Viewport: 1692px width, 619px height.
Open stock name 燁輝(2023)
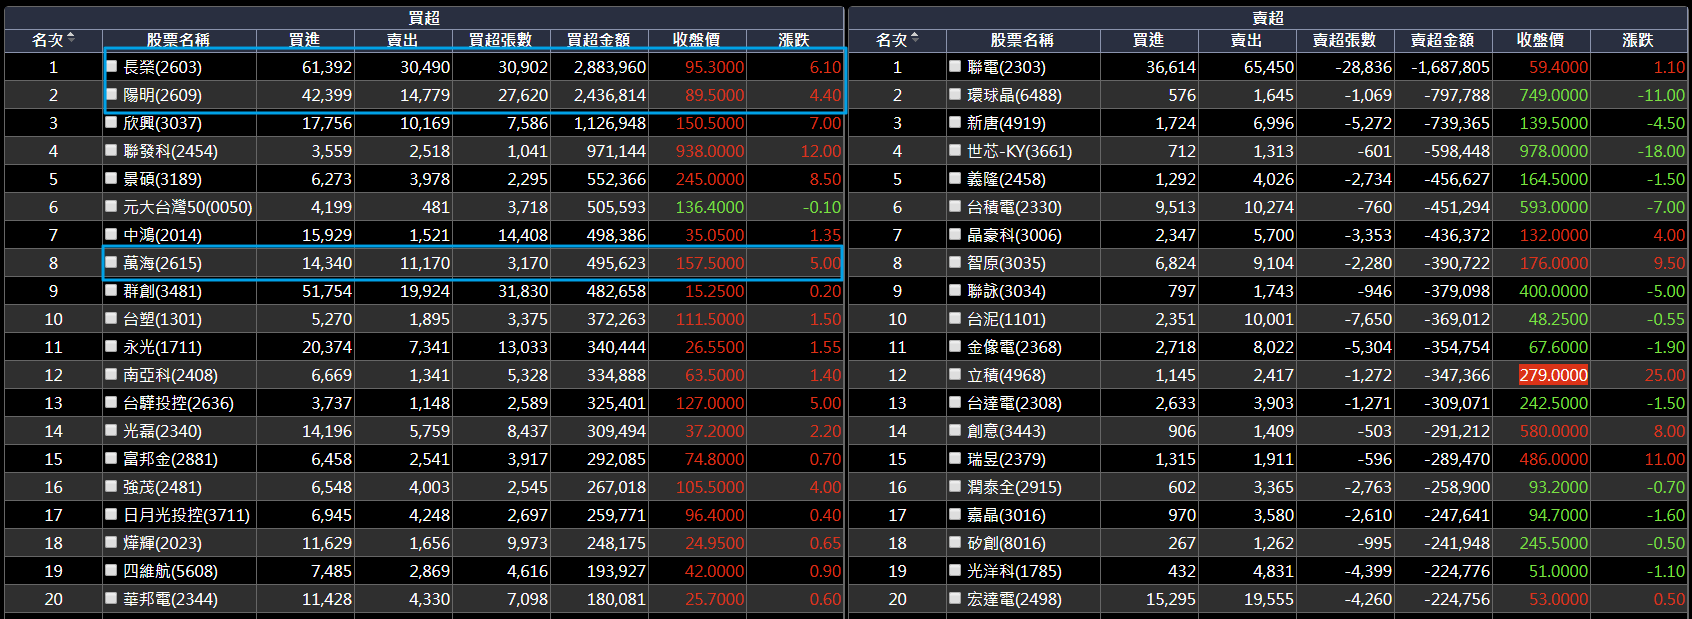point(162,543)
